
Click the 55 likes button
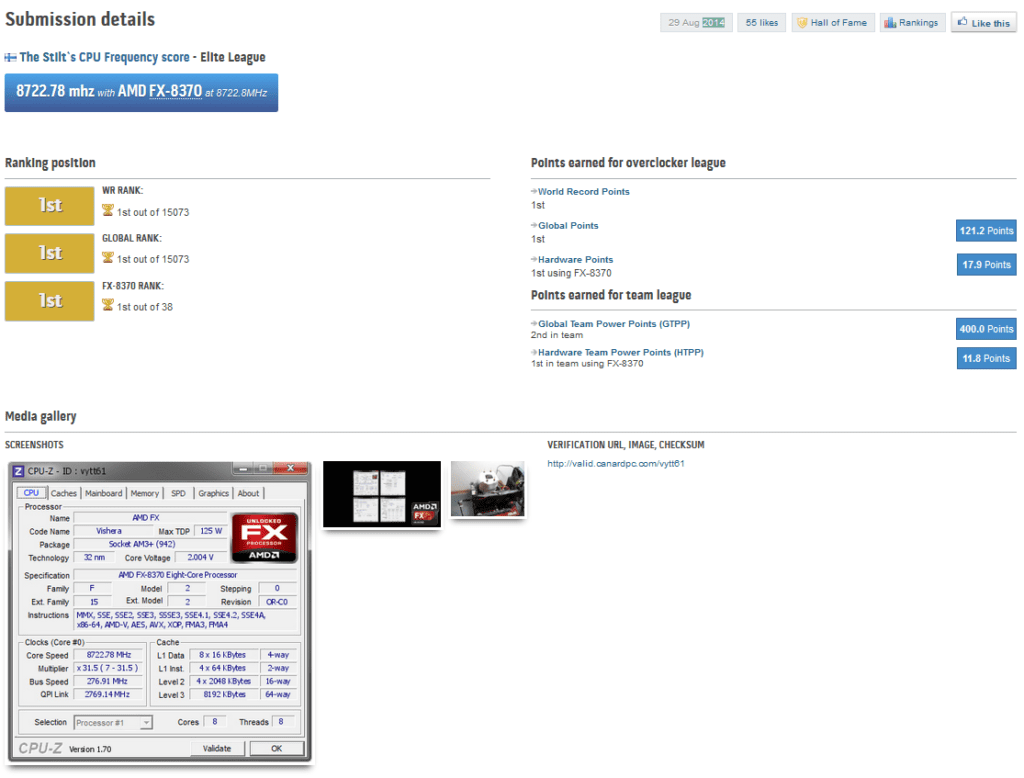tap(761, 23)
